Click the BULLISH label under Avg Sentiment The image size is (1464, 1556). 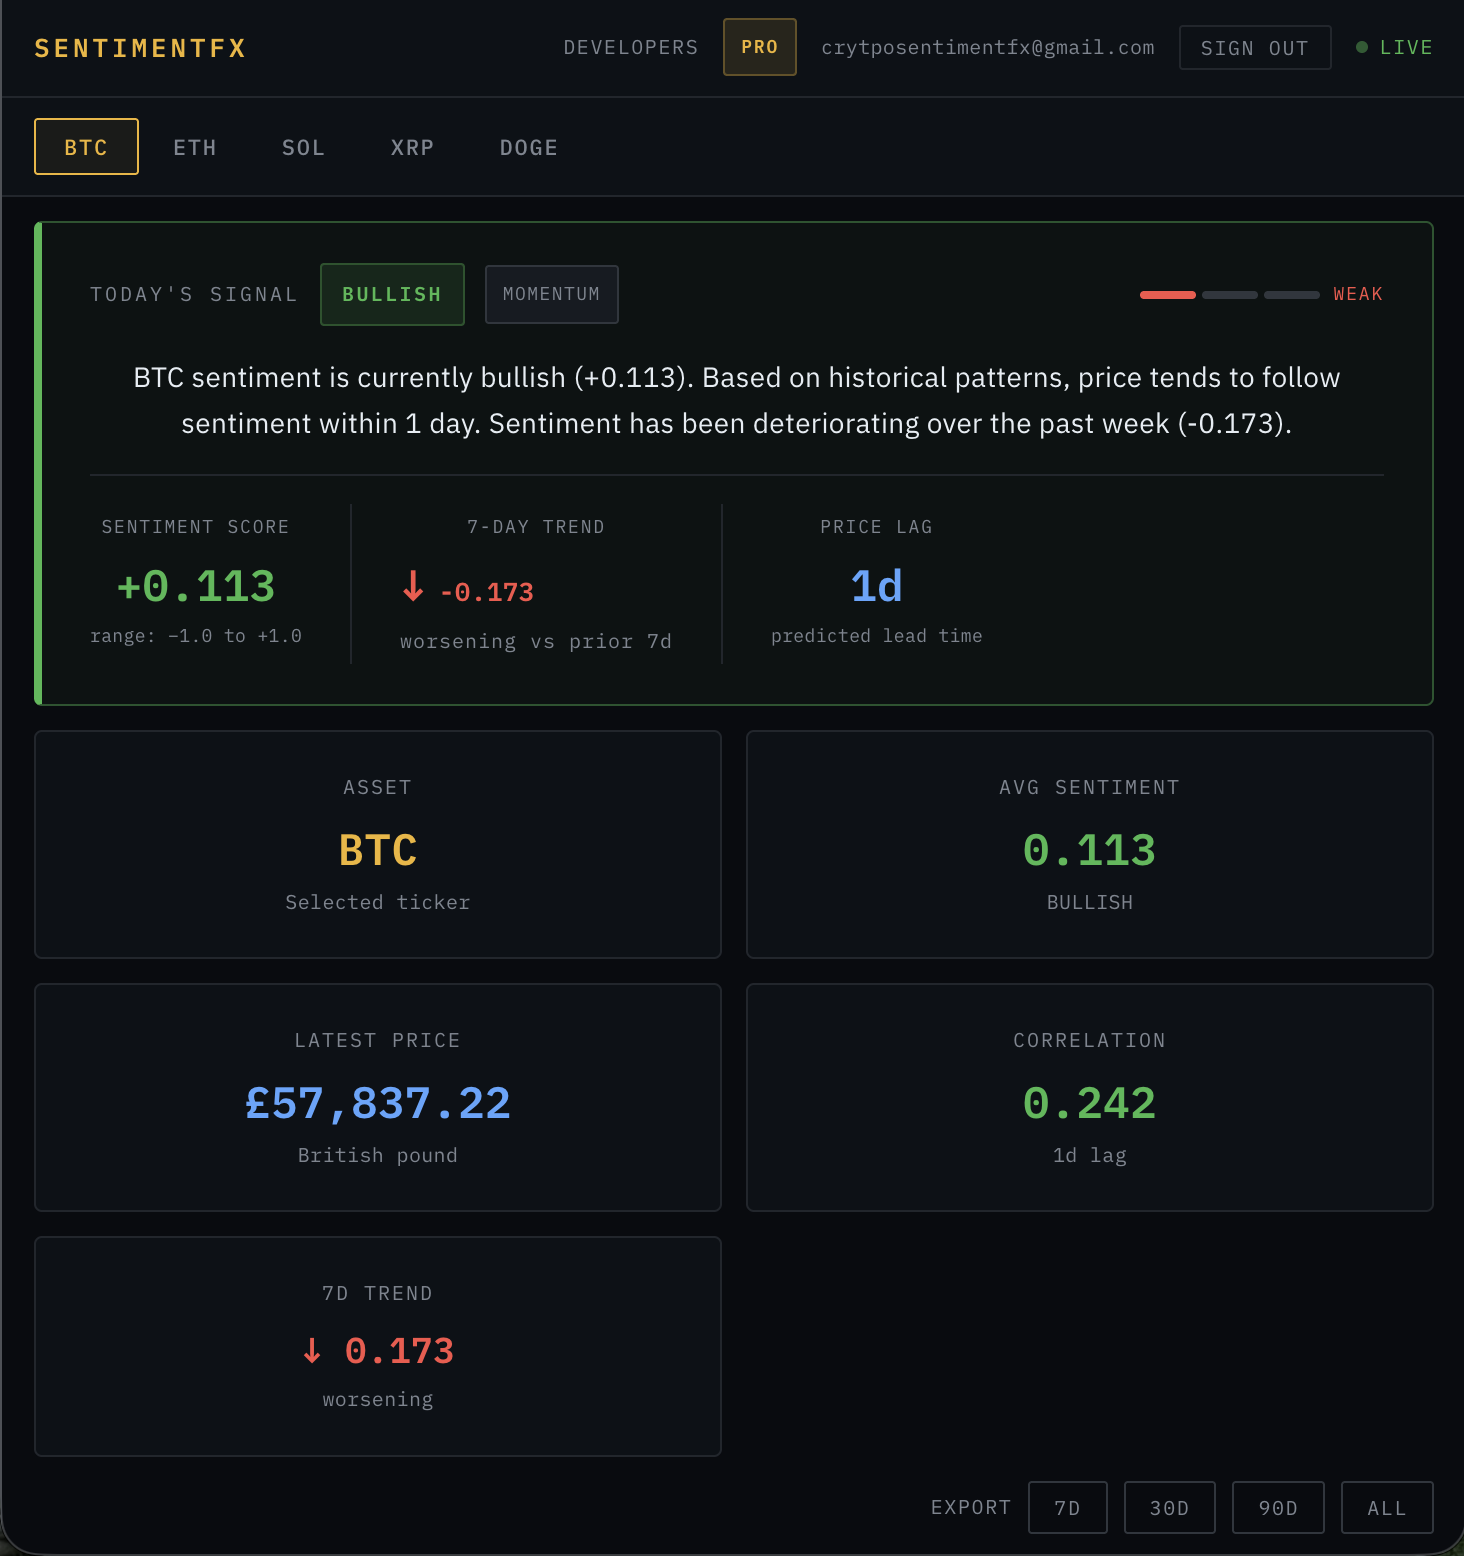click(x=1090, y=902)
